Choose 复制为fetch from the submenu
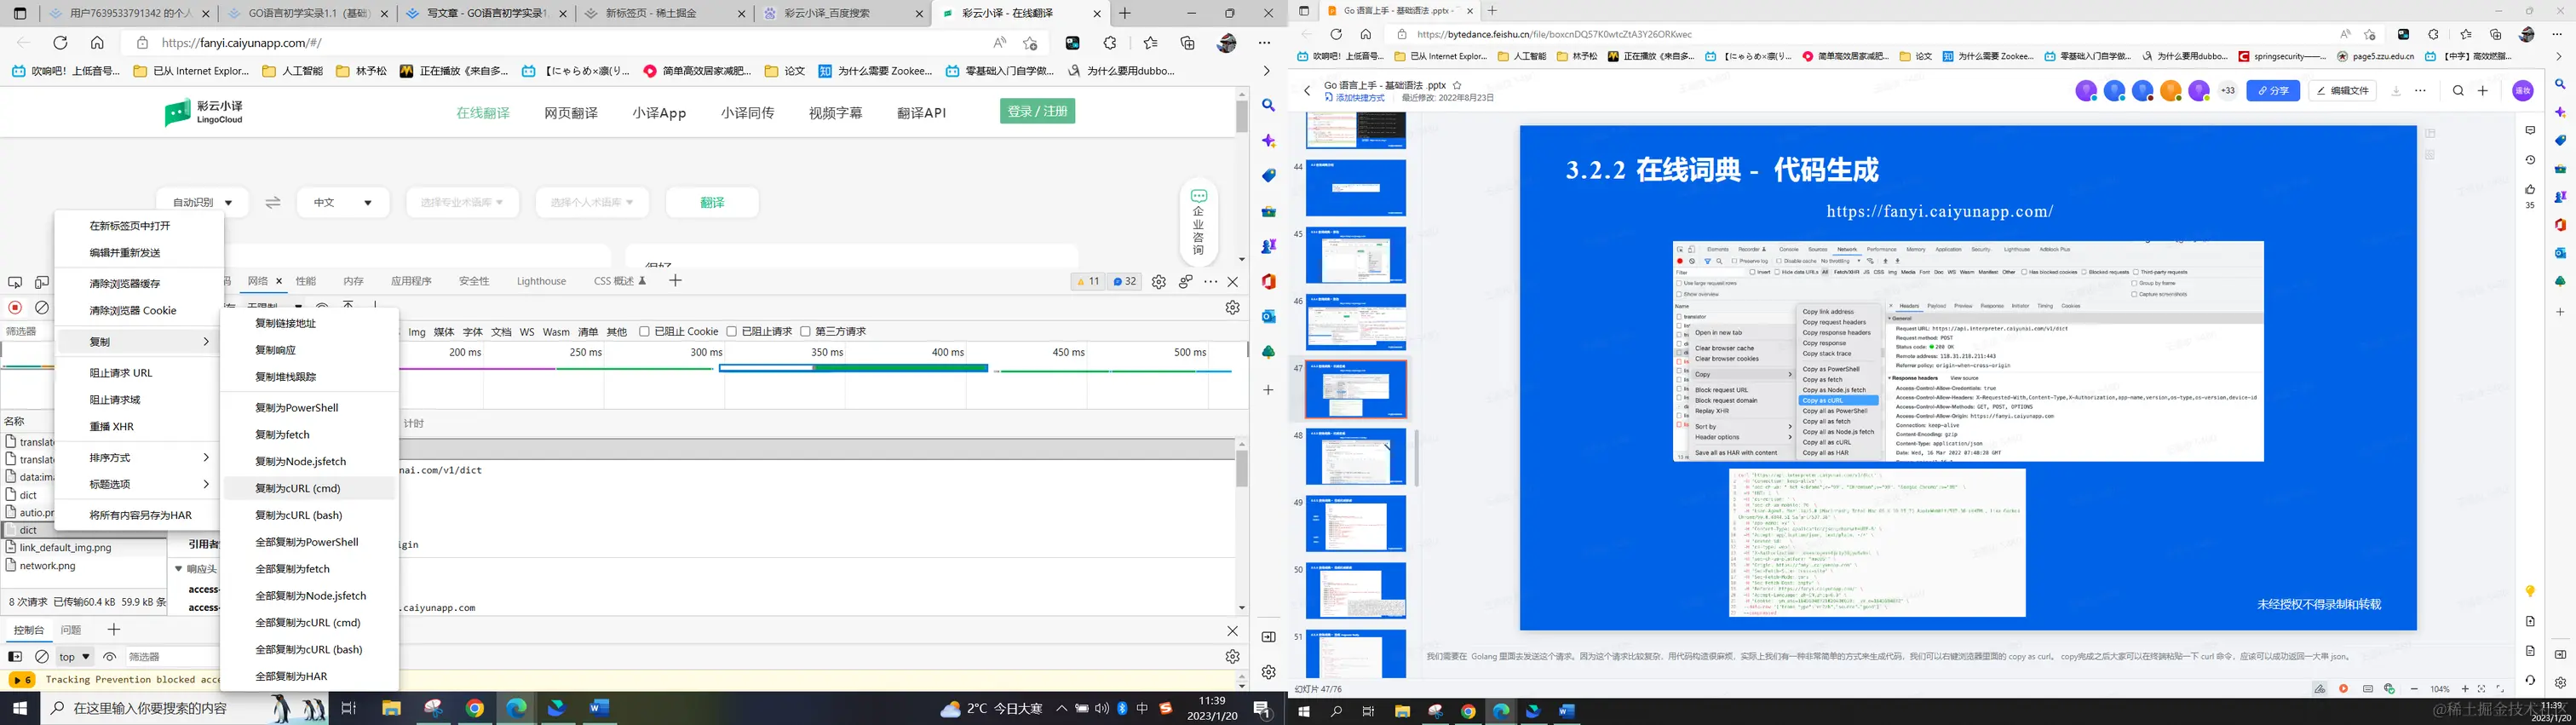 310,435
